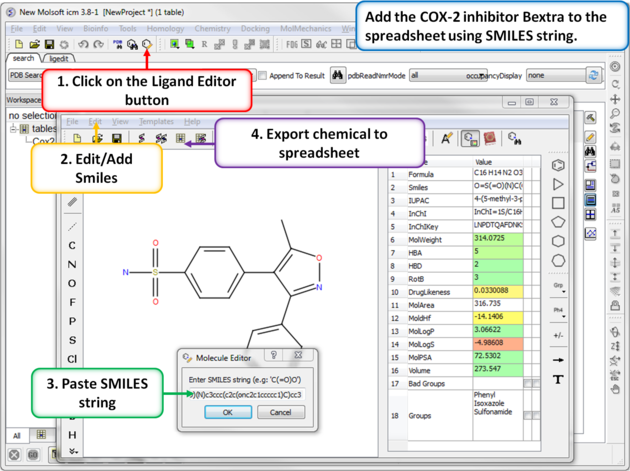
Task: Open the Chemistry menu
Action: [x=212, y=29]
